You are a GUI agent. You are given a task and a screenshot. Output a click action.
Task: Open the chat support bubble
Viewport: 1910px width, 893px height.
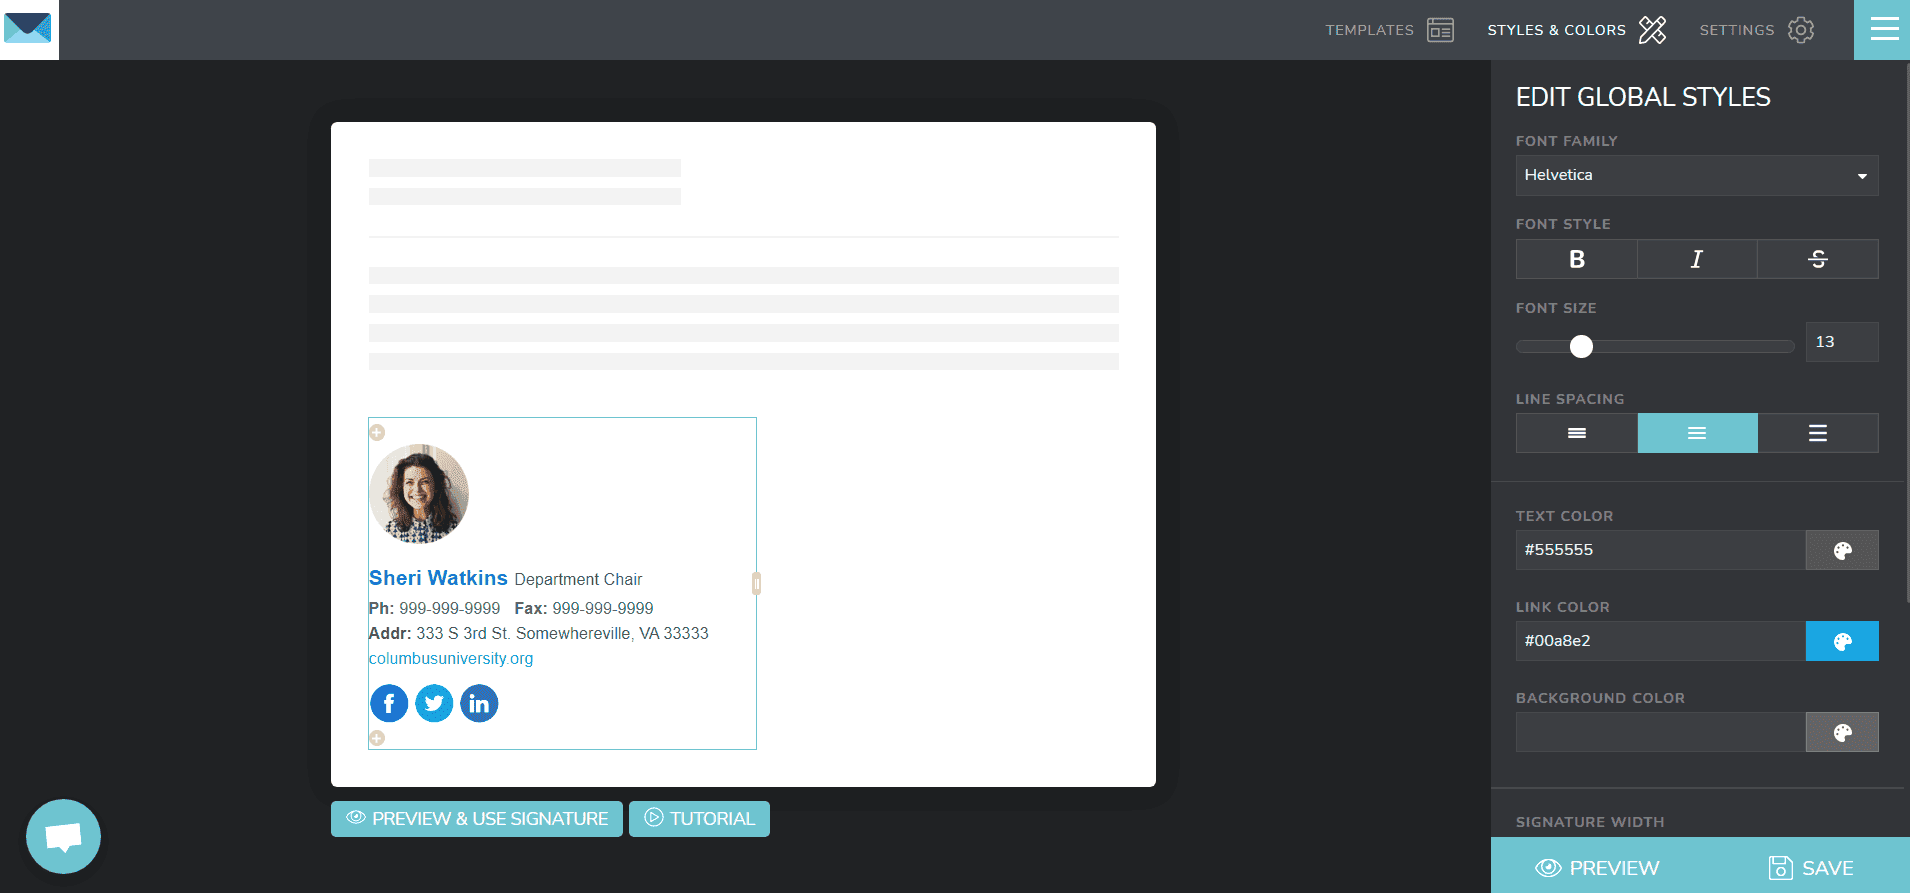[x=63, y=836]
